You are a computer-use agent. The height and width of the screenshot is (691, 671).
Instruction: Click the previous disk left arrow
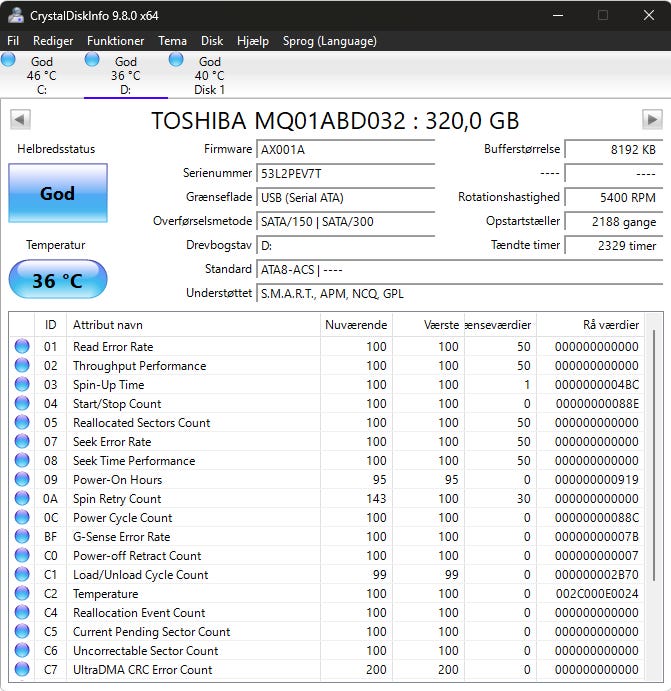pyautogui.click(x=19, y=120)
